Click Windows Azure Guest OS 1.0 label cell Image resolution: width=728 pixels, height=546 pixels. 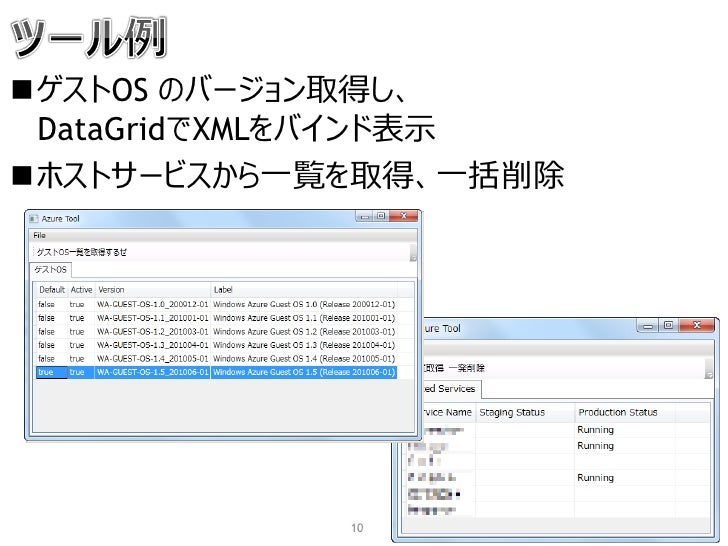pyautogui.click(x=304, y=305)
